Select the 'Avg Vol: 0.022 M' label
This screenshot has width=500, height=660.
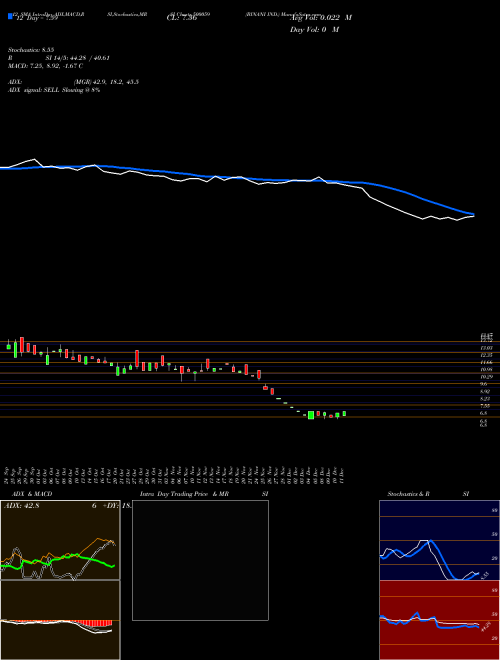pyautogui.click(x=320, y=18)
